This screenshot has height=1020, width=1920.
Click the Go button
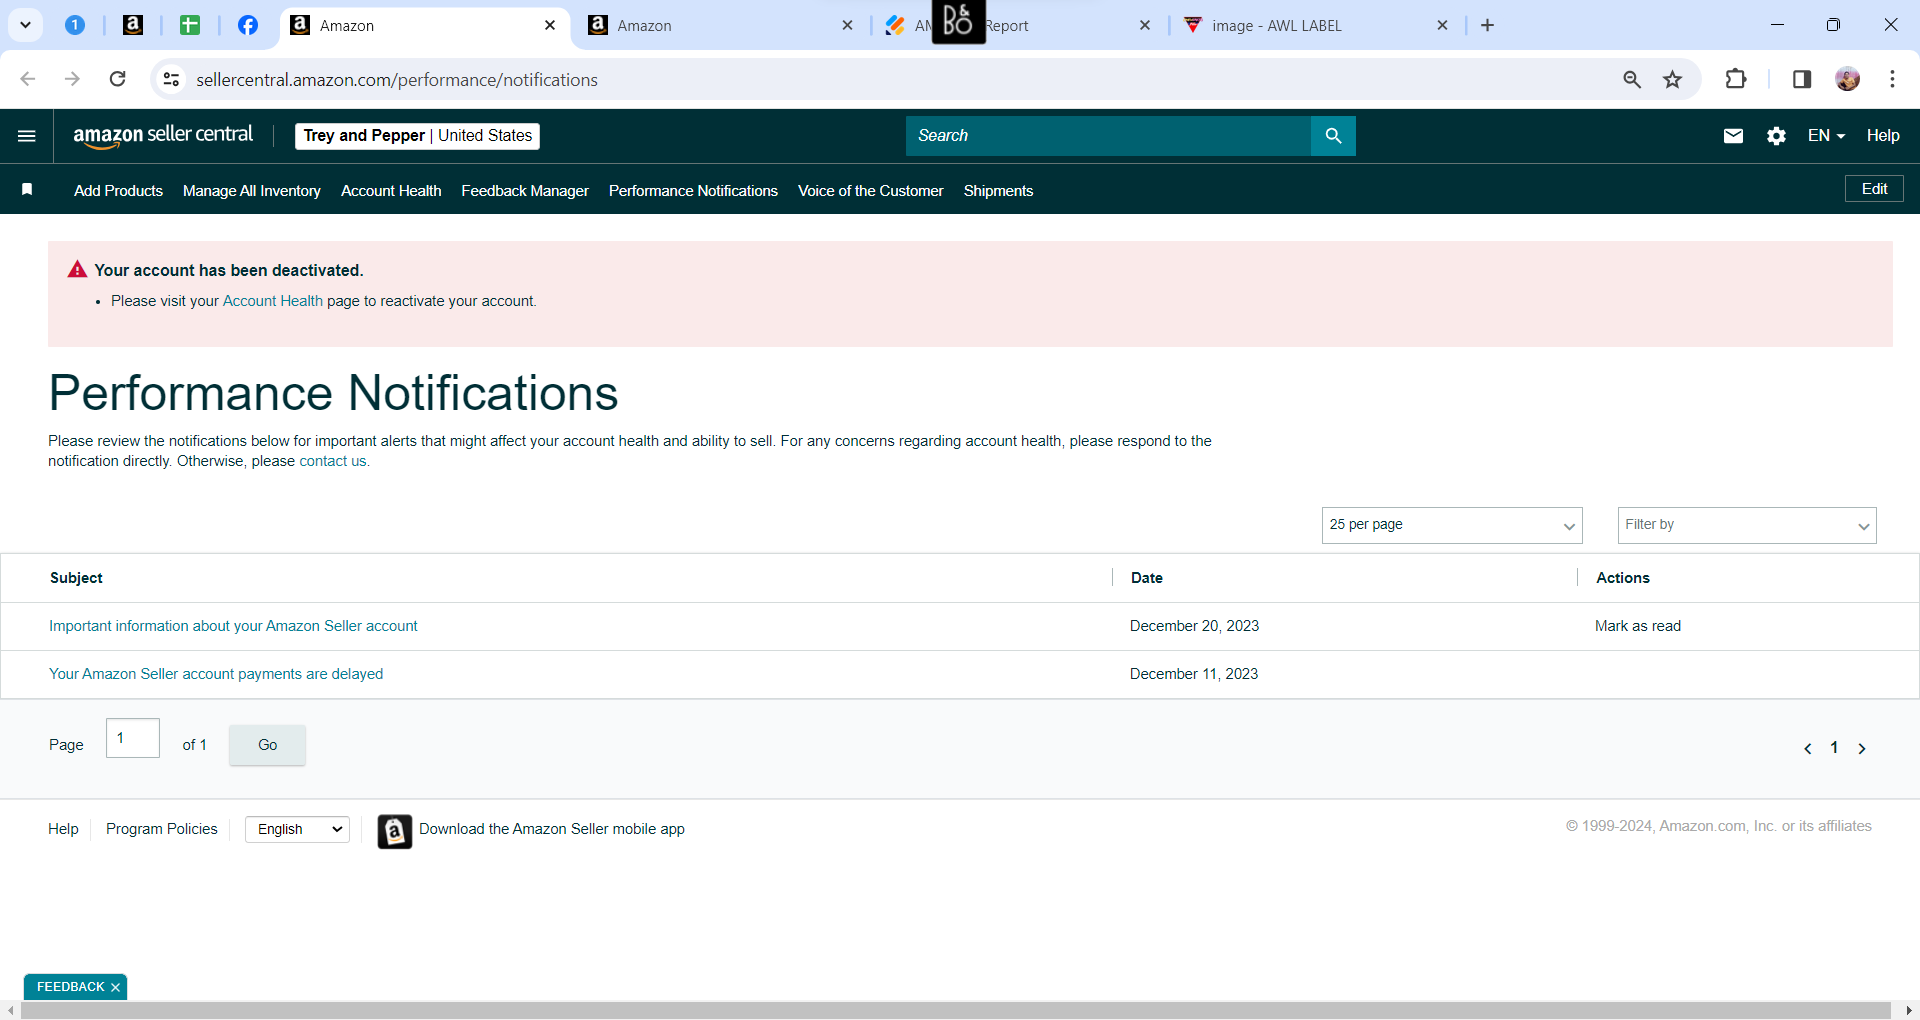click(x=267, y=745)
